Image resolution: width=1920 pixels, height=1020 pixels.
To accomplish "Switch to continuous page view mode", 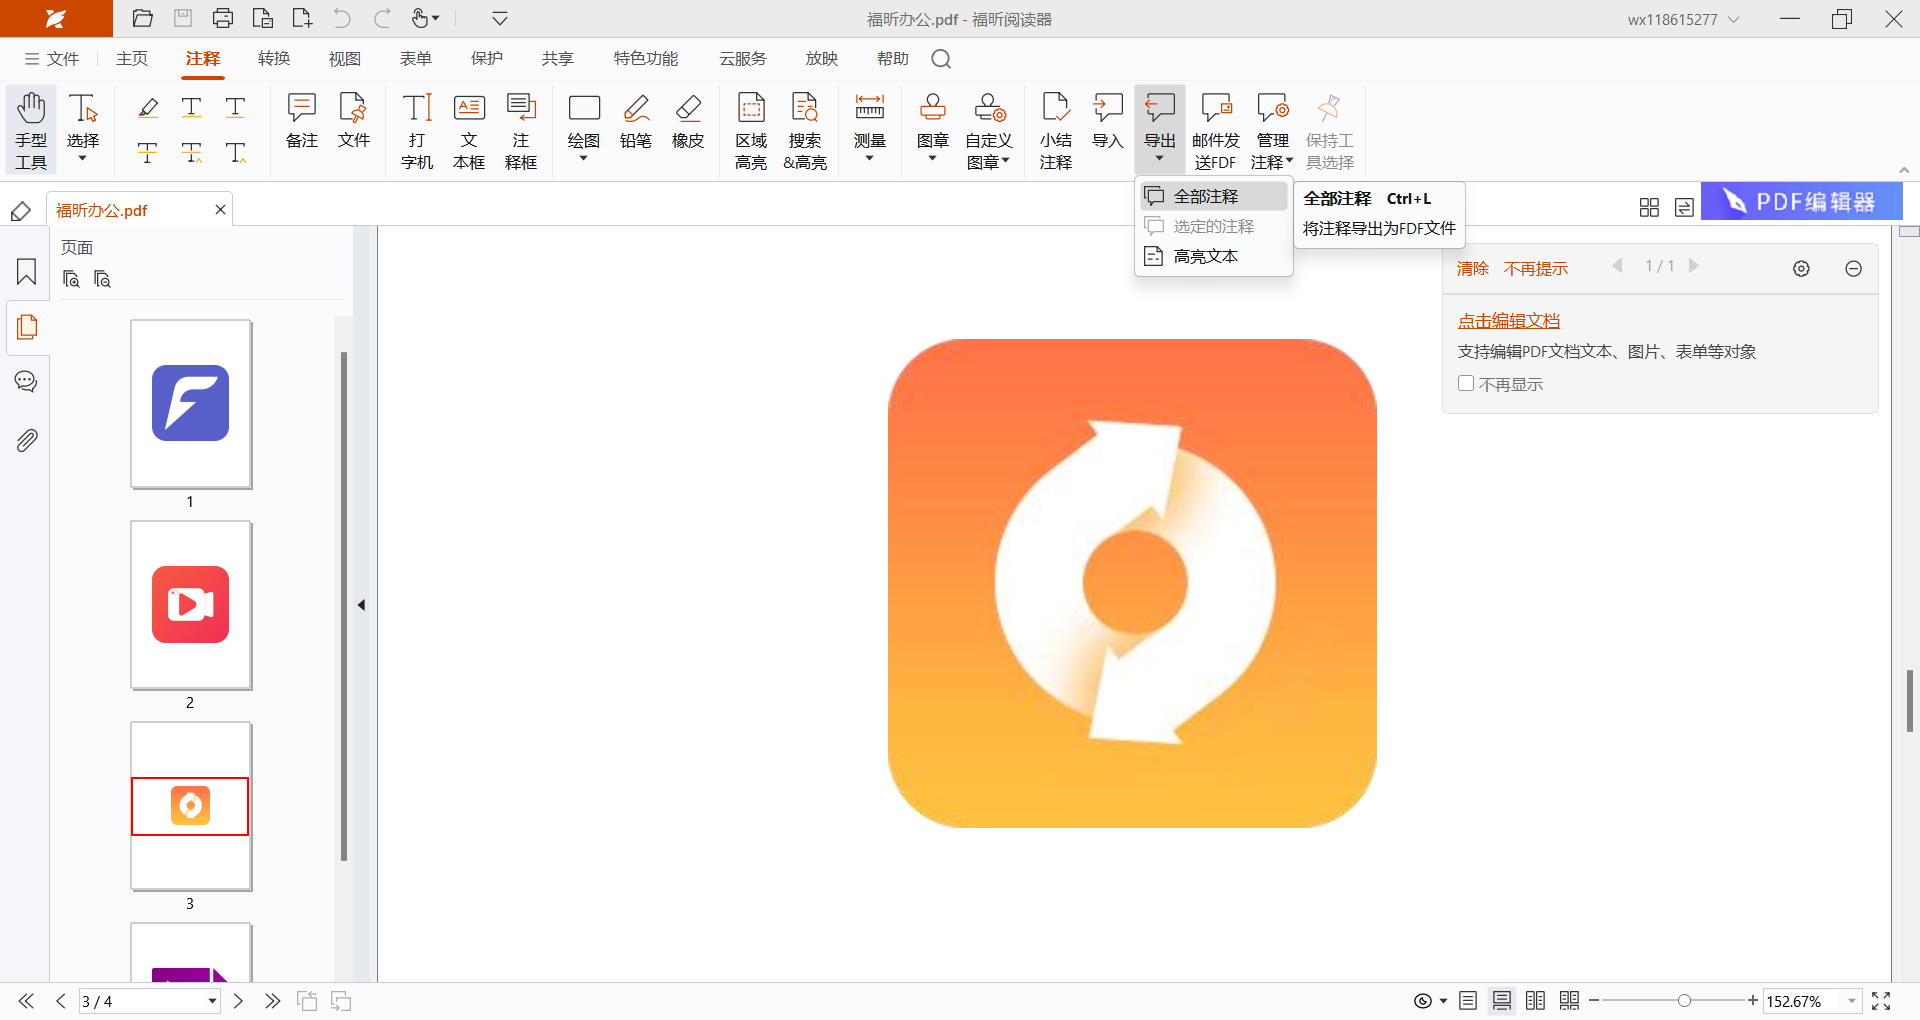I will point(1502,1001).
